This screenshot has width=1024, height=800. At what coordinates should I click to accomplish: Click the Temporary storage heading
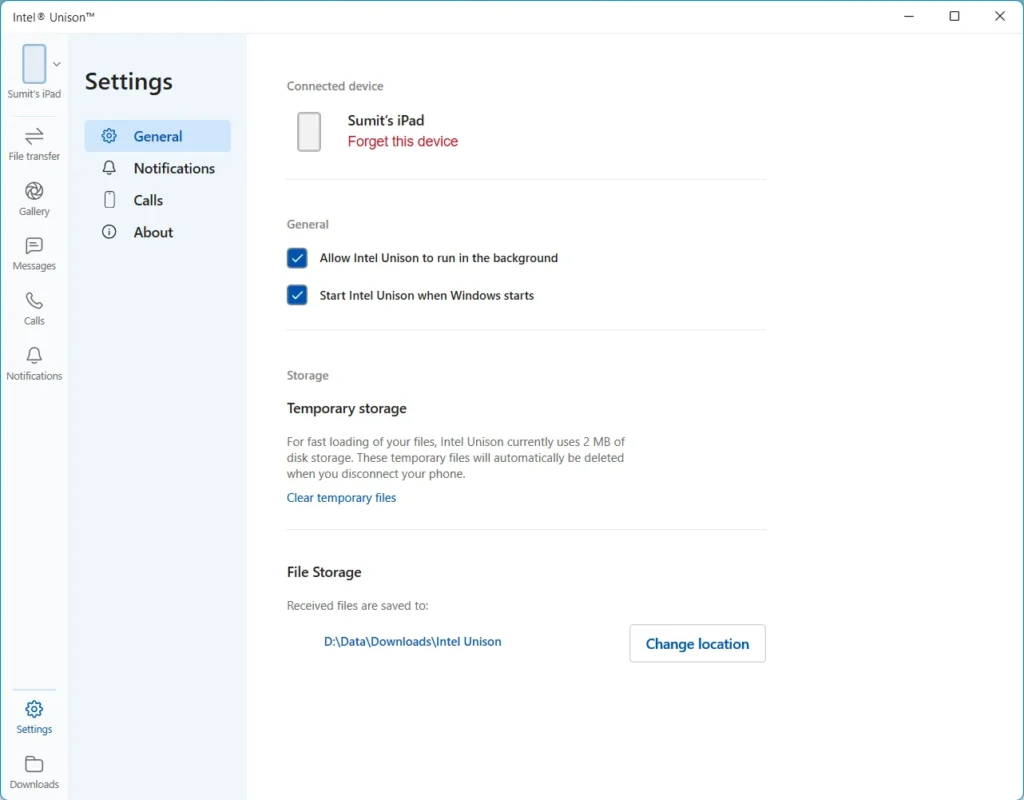pyautogui.click(x=346, y=408)
